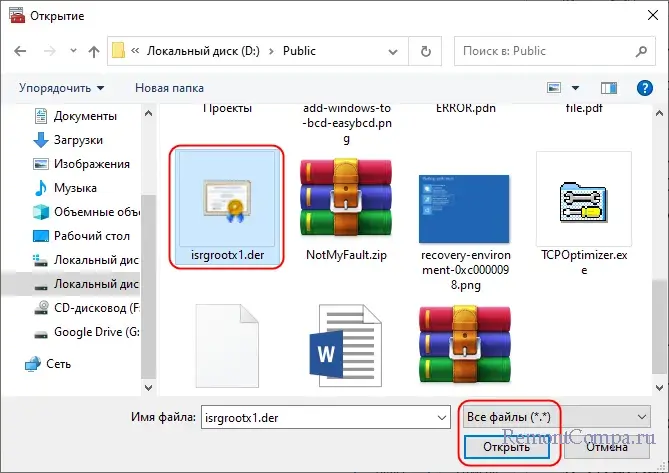Click the Поиск в: Public search box
Screen dimensions: 669x473
coord(553,51)
